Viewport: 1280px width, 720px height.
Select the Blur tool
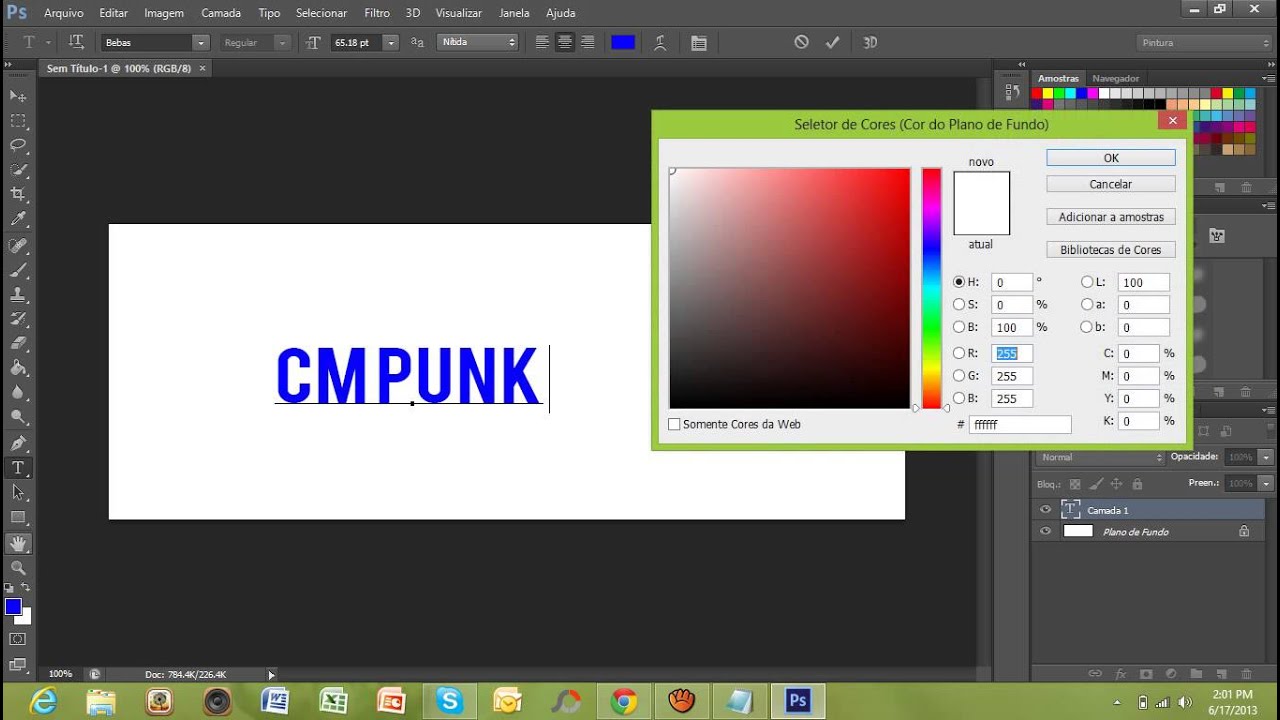click(x=18, y=393)
